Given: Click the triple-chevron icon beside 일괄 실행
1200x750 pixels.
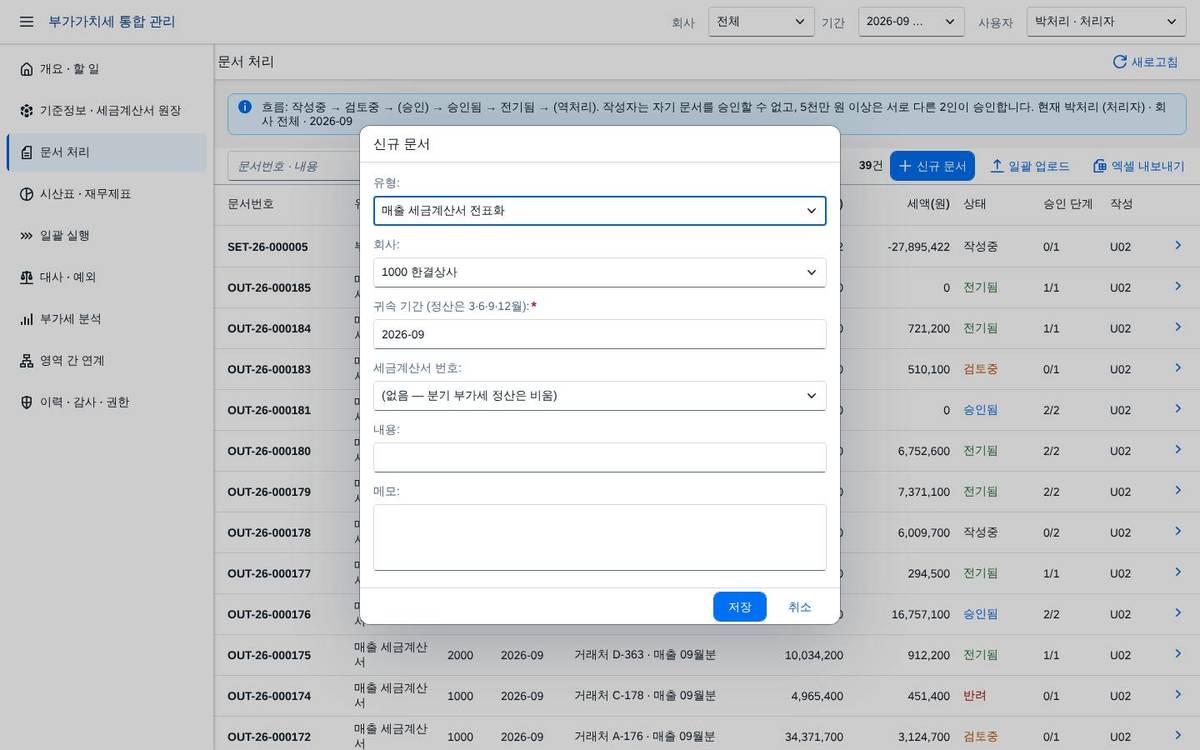Looking at the screenshot, I should pos(26,236).
